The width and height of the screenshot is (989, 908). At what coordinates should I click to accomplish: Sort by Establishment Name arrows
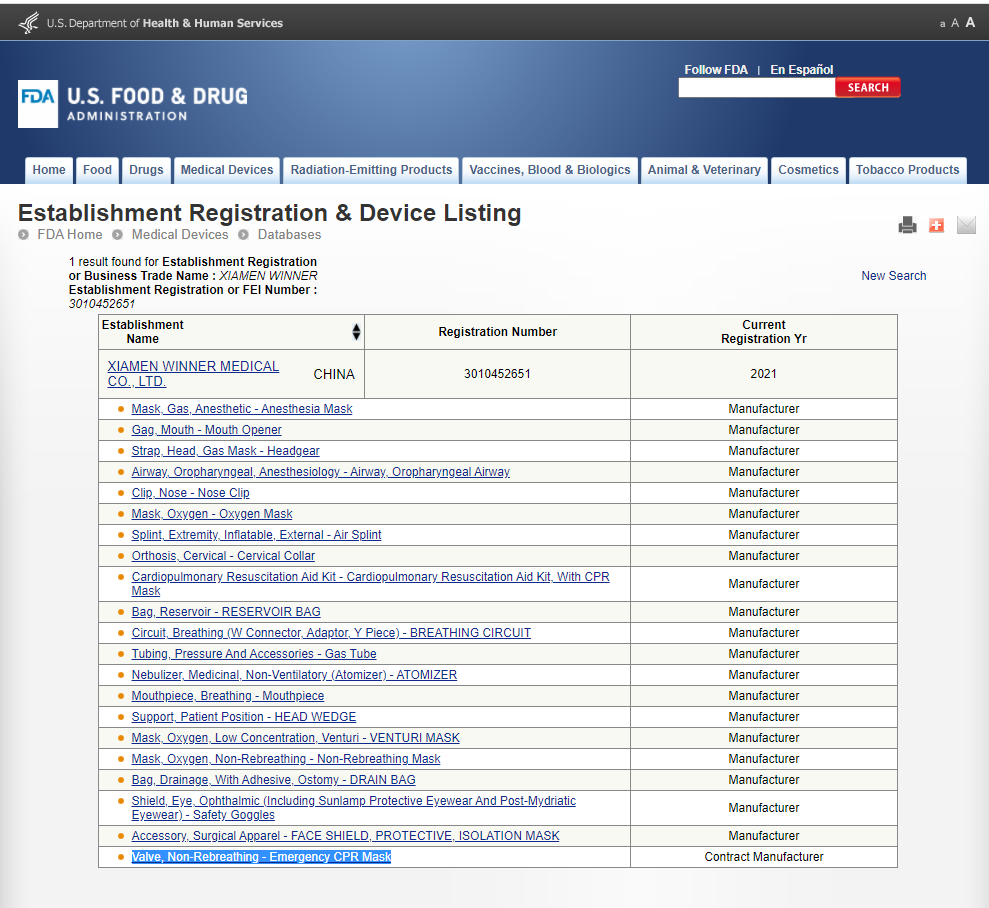tap(356, 332)
